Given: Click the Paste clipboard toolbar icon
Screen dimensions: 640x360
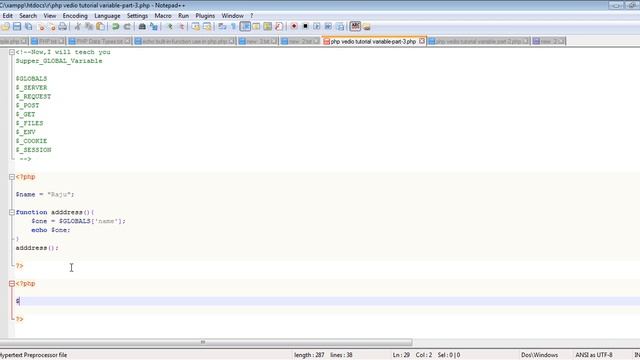Looking at the screenshot, I should tap(100, 27).
